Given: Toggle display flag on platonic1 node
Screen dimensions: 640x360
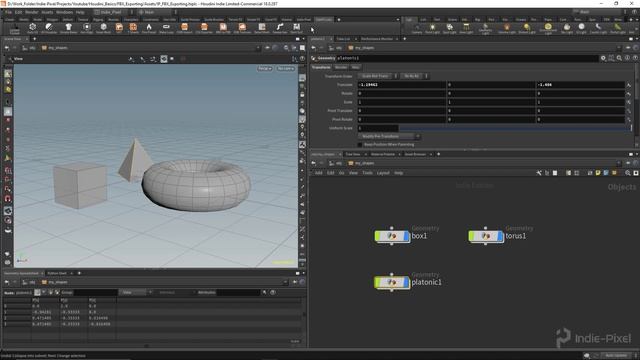Looking at the screenshot, I should [x=406, y=282].
